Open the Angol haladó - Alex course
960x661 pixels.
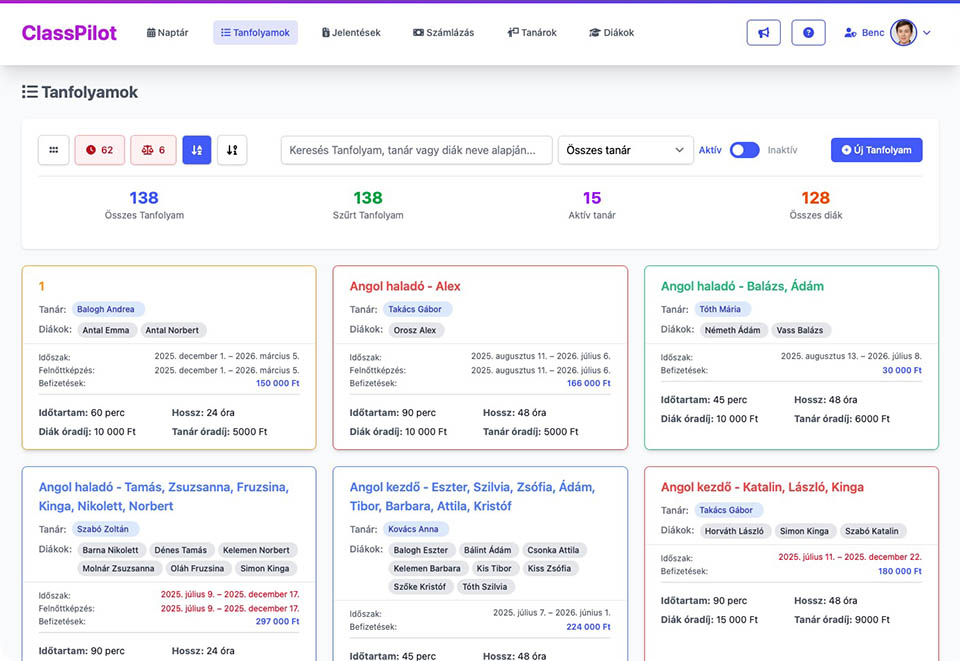405,286
